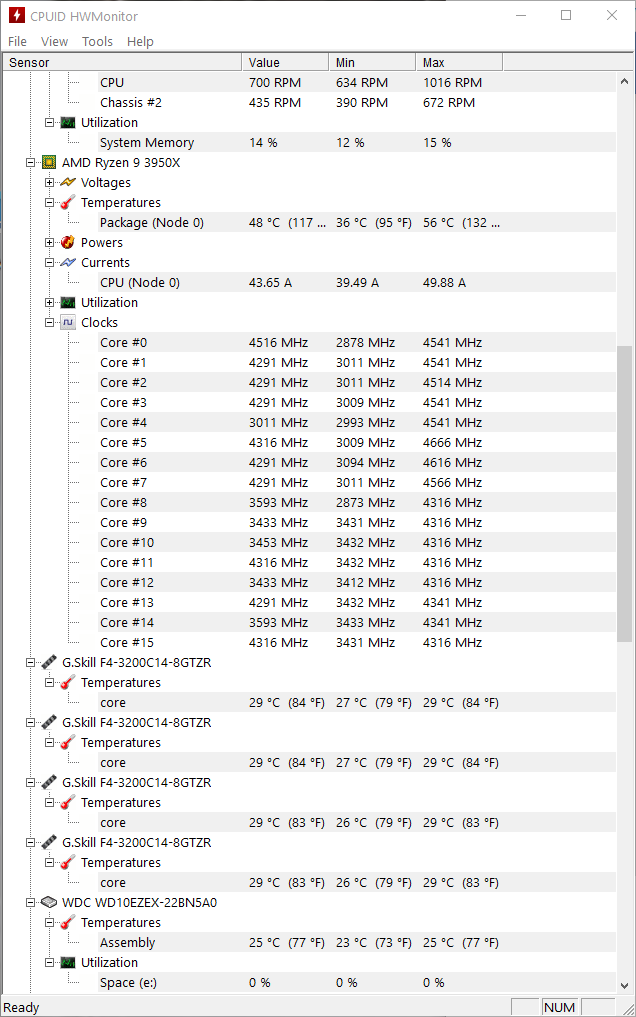Screen dimensions: 636x1017
Task: Collapse the first G.Skill F4-3200C14-8GTZR node
Action: (x=30, y=663)
